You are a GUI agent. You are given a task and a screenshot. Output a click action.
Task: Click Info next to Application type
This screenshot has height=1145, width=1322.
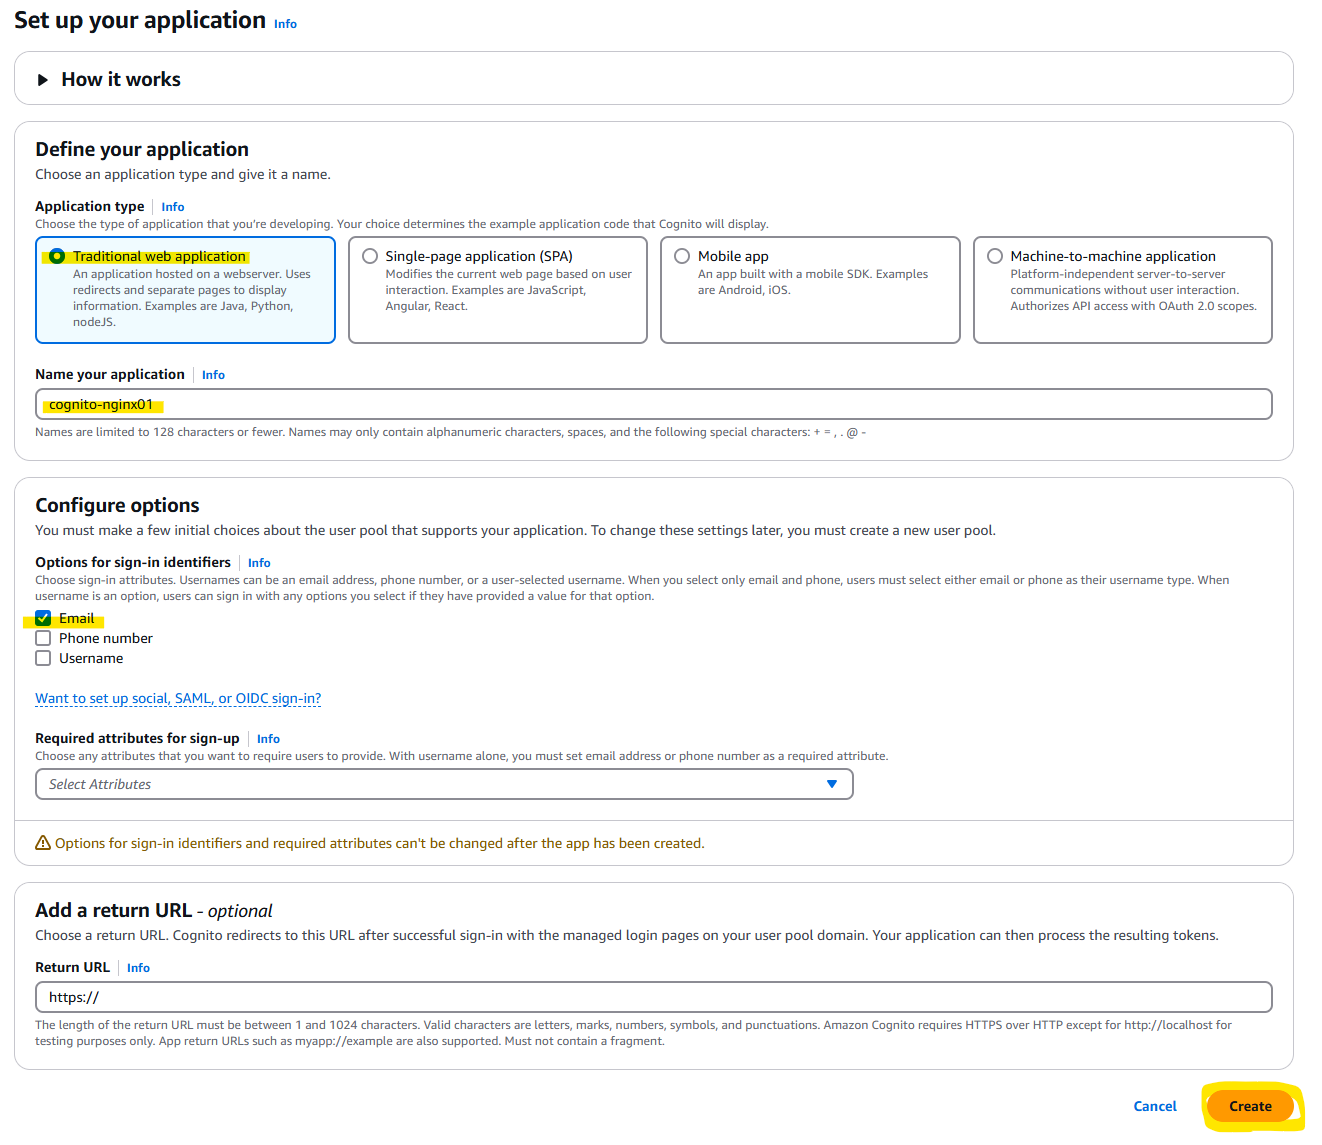[x=172, y=207]
